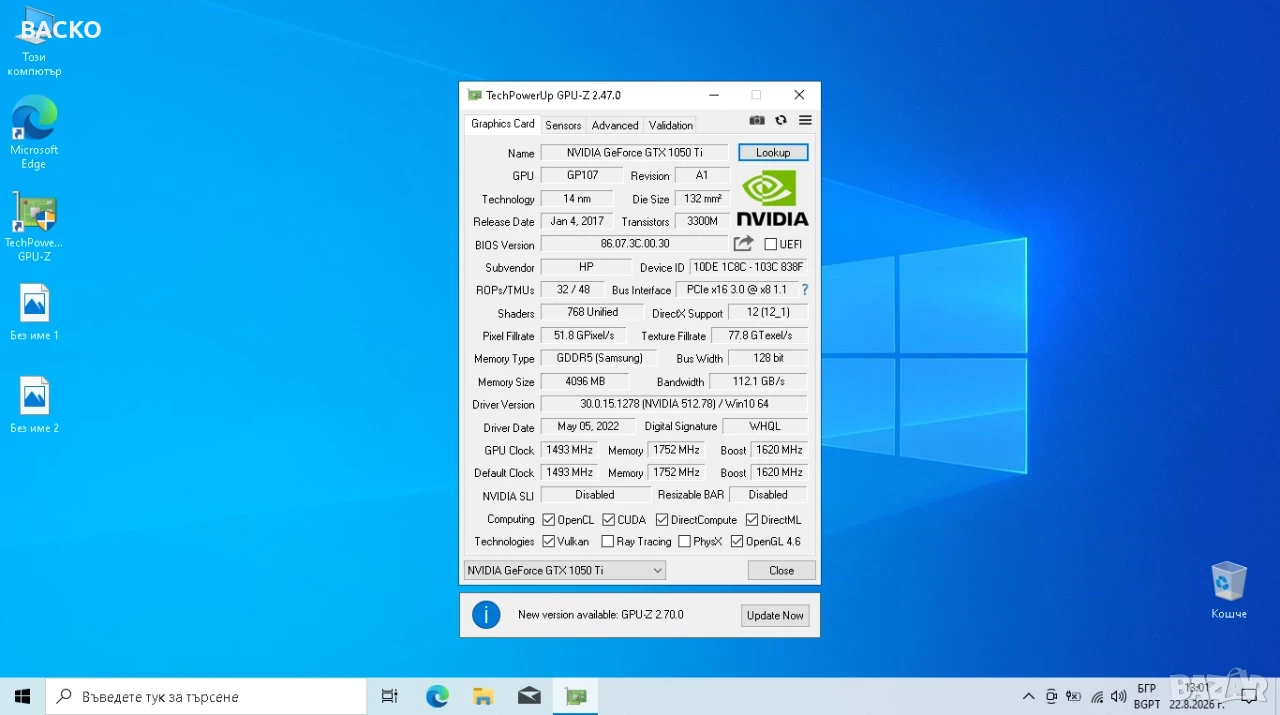
Task: Launch Edge from the taskbar
Action: pyautogui.click(x=437, y=696)
